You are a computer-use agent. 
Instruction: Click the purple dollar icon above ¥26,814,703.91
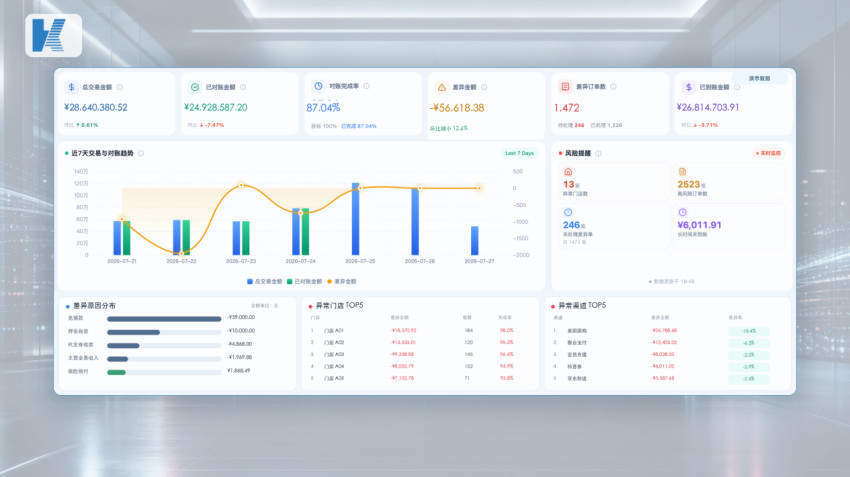pos(688,87)
